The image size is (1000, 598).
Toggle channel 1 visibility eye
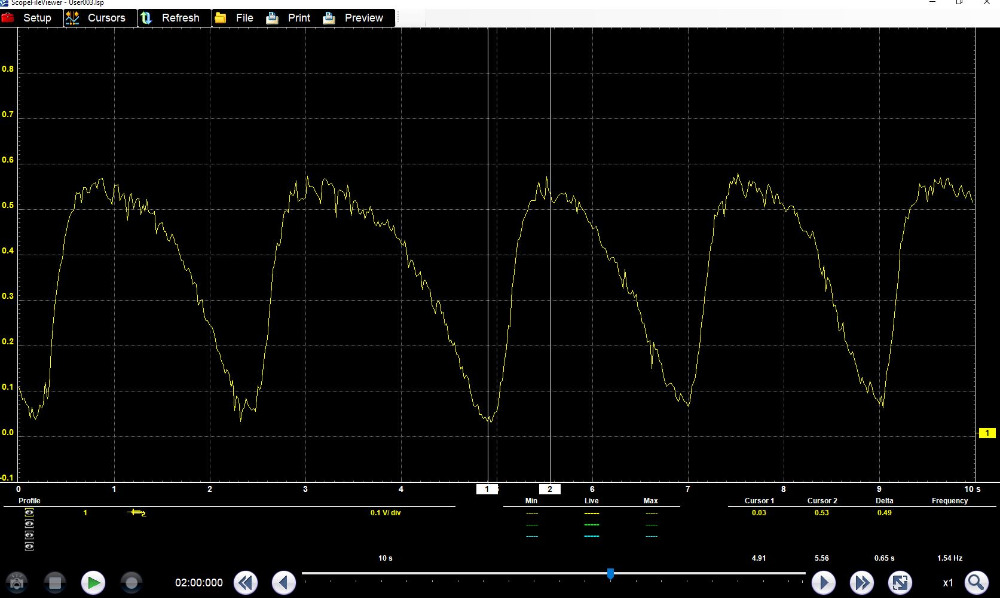coord(29,512)
